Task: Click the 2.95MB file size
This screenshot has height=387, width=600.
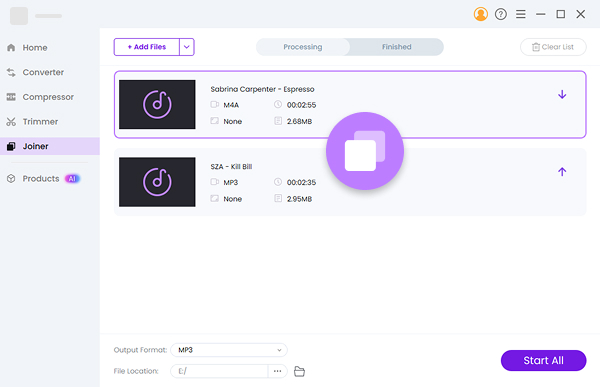Action: 299,199
